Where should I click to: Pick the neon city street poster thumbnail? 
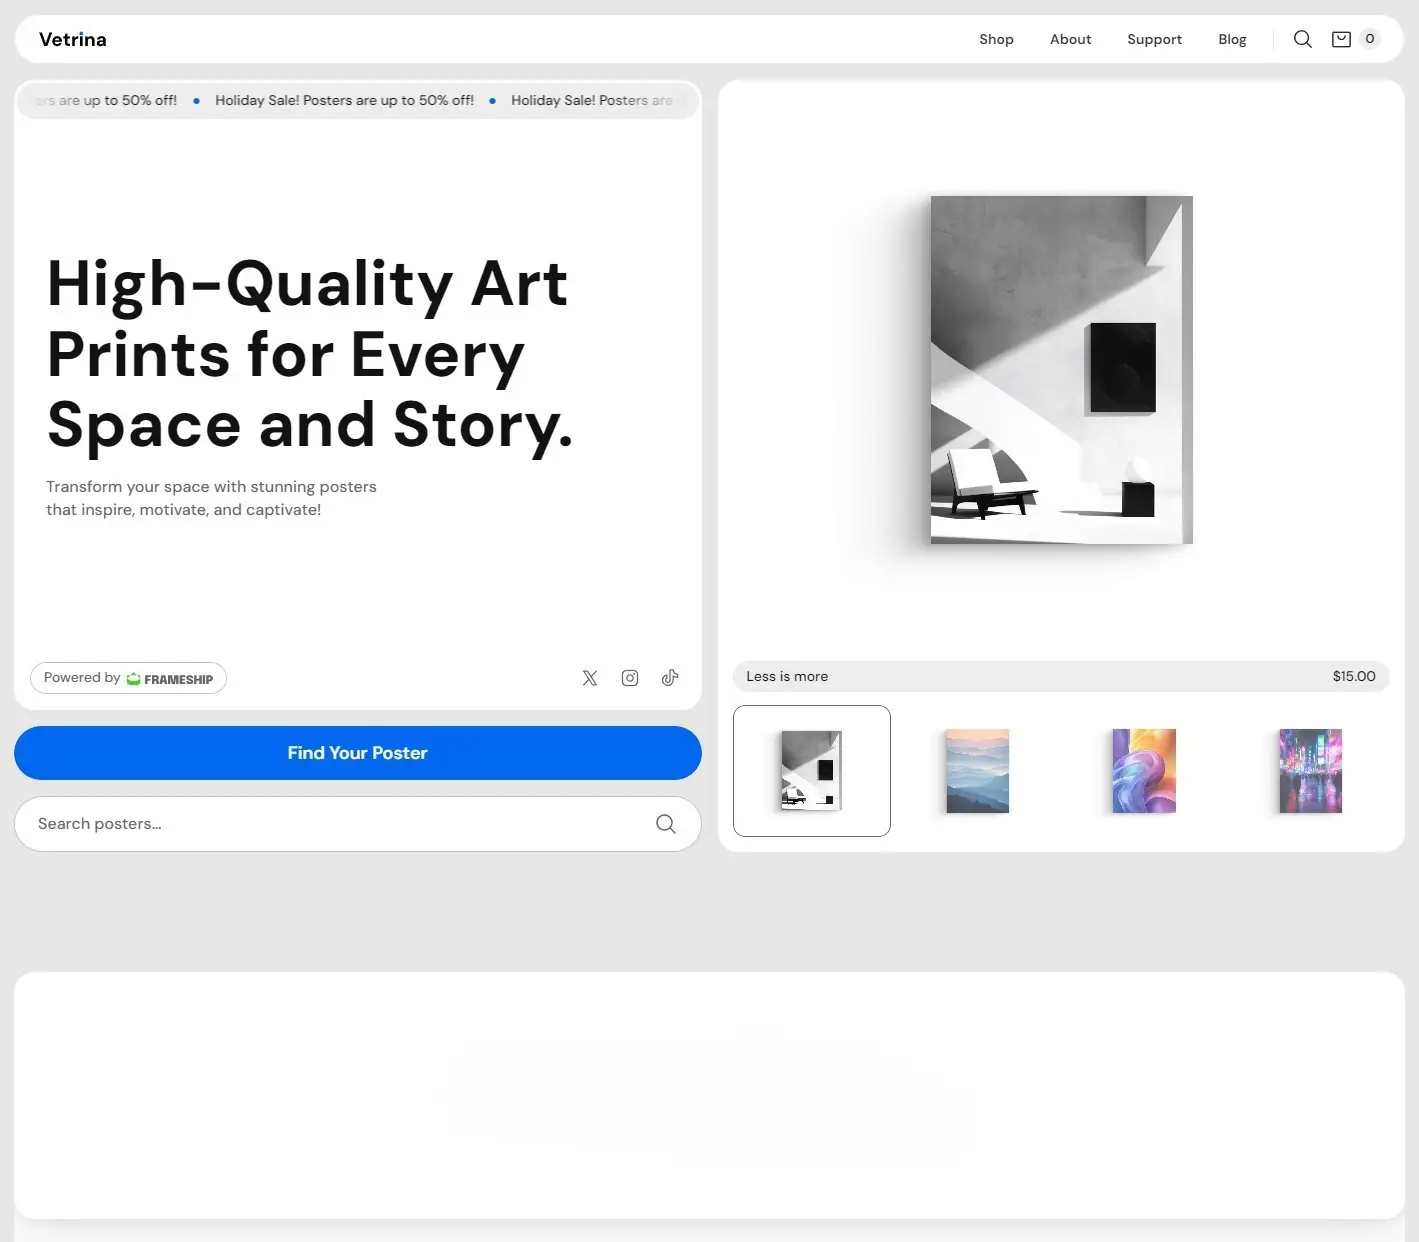(1310, 771)
